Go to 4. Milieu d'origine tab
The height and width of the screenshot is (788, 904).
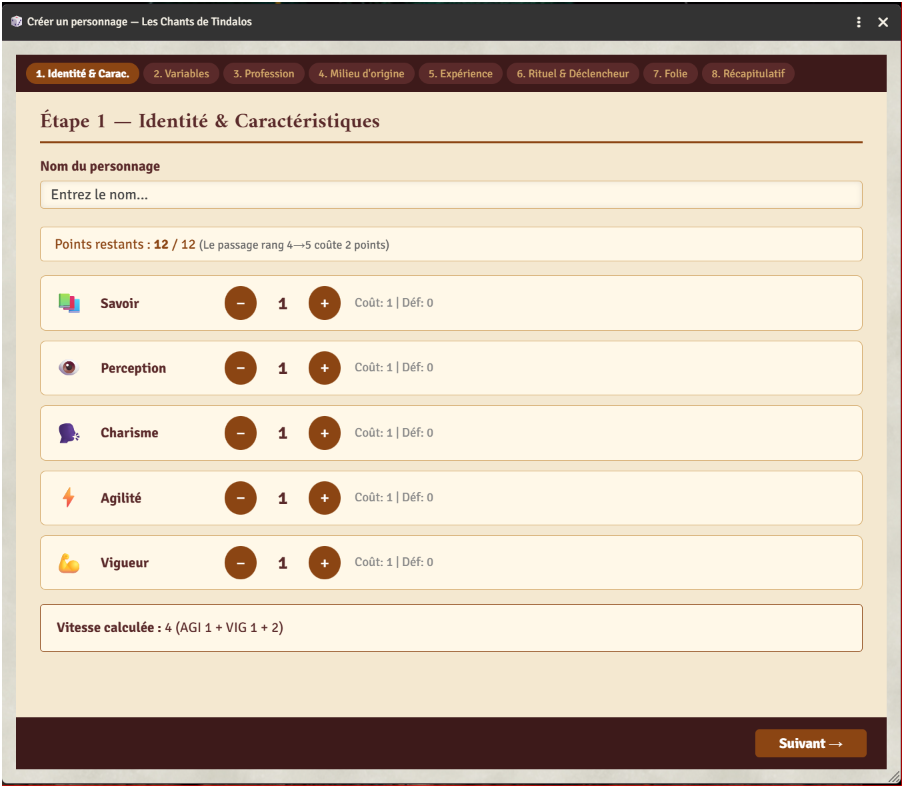pos(361,73)
